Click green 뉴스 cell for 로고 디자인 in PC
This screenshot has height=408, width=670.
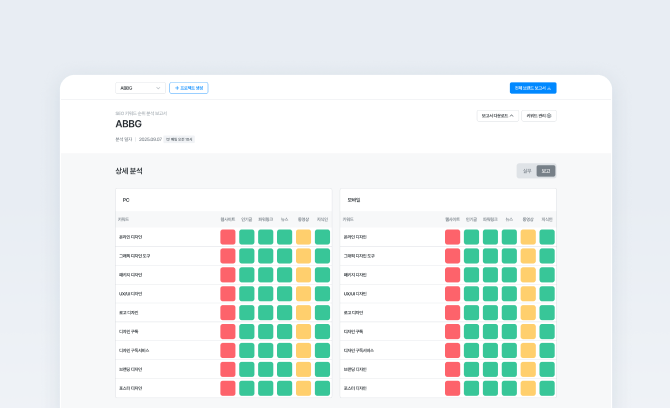click(x=285, y=313)
